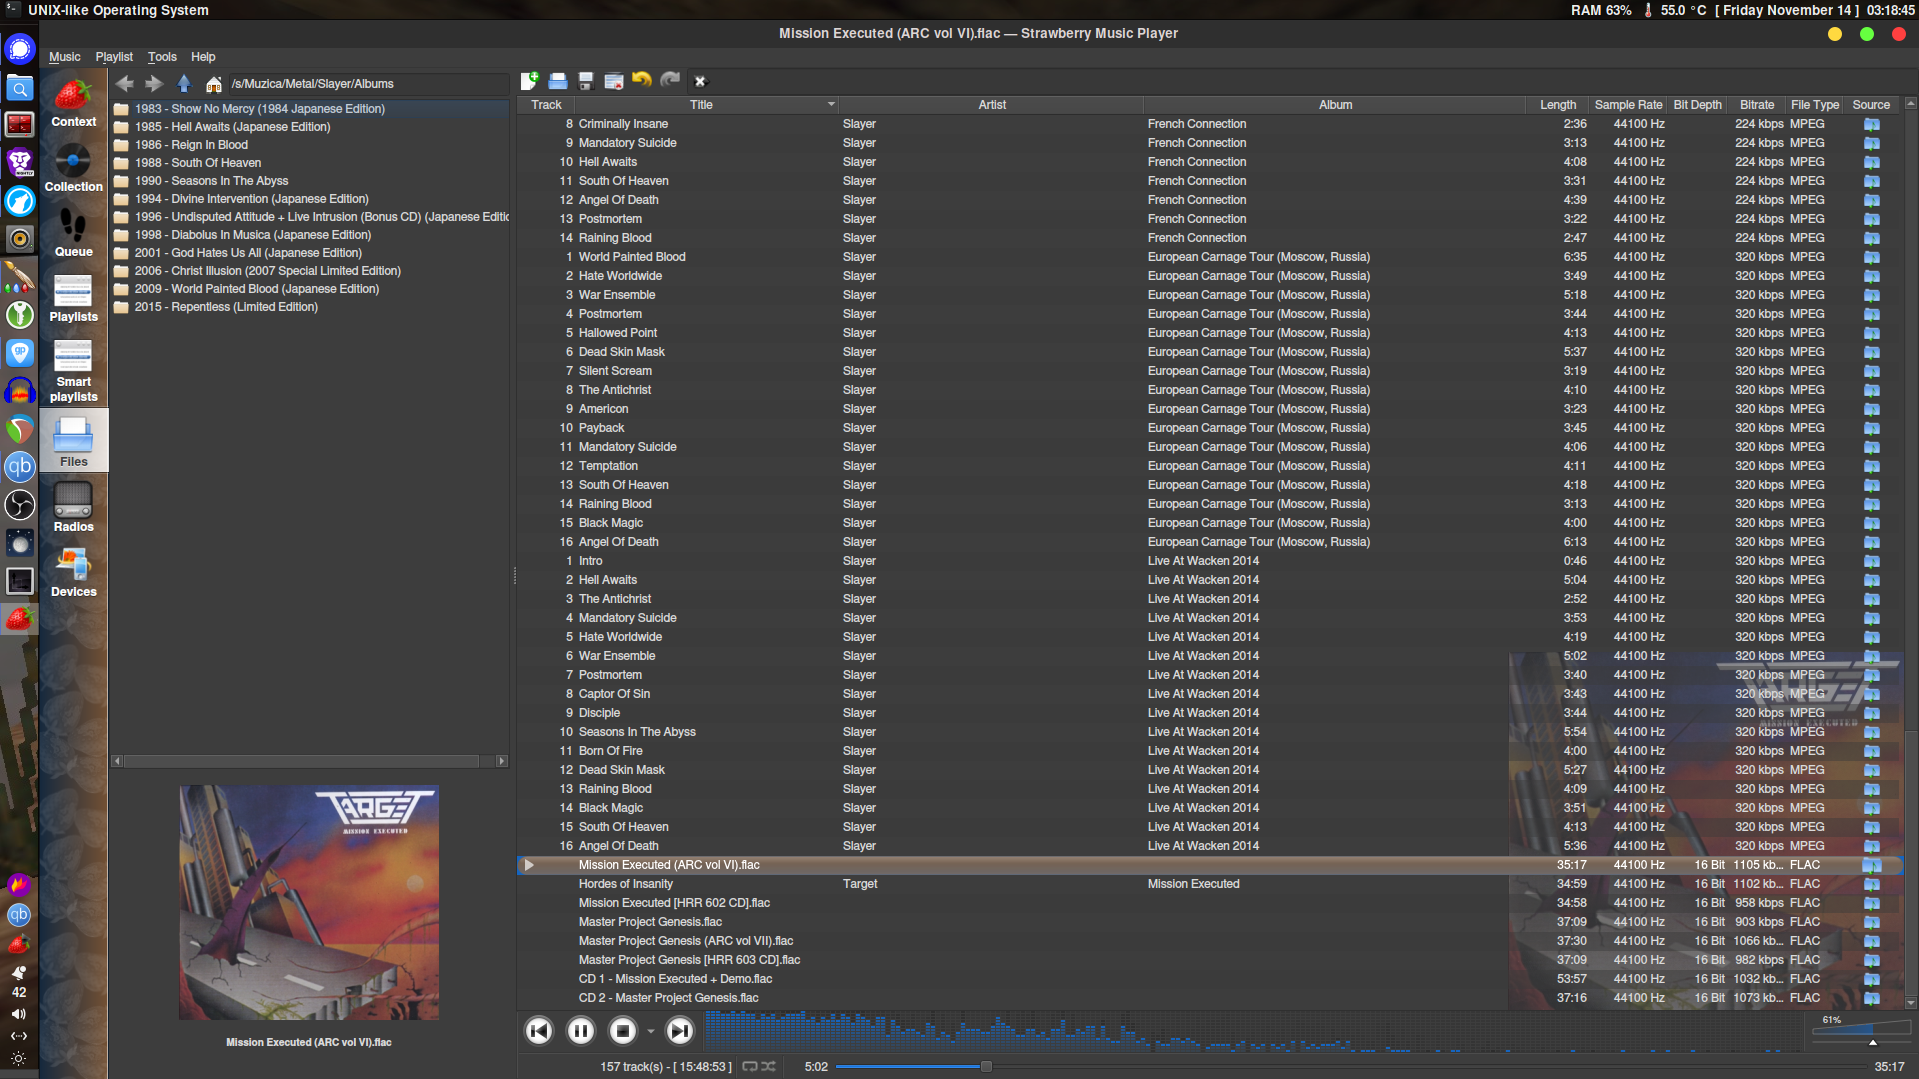
Task: Skip to the next track
Action: click(680, 1031)
